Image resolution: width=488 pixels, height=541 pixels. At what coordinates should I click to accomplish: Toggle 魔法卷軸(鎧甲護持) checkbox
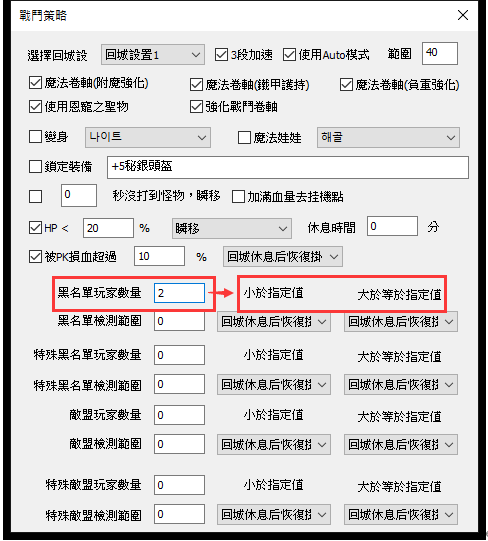pyautogui.click(x=196, y=85)
